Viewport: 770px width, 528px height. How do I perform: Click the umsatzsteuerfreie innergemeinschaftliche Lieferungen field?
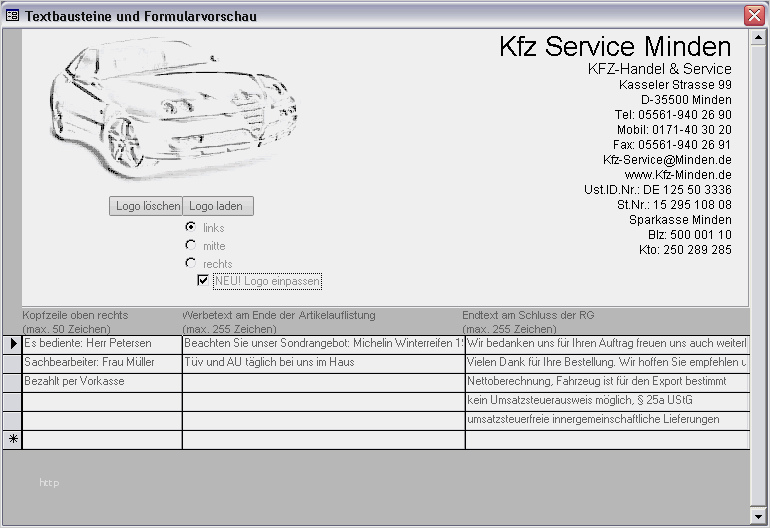click(606, 420)
